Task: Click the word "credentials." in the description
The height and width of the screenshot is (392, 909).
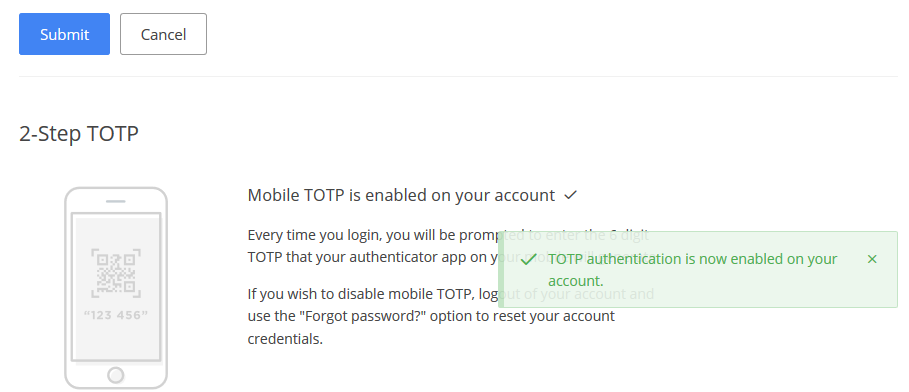Action: pos(285,339)
